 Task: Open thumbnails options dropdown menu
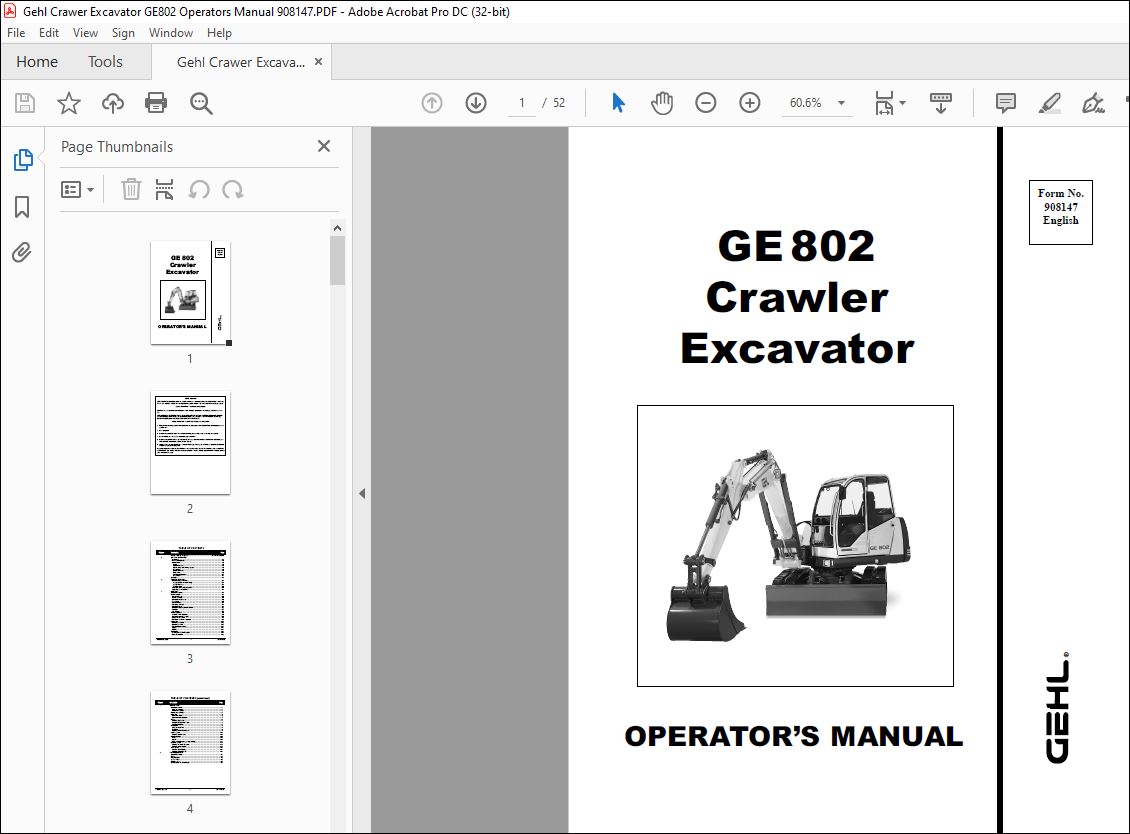[77, 190]
